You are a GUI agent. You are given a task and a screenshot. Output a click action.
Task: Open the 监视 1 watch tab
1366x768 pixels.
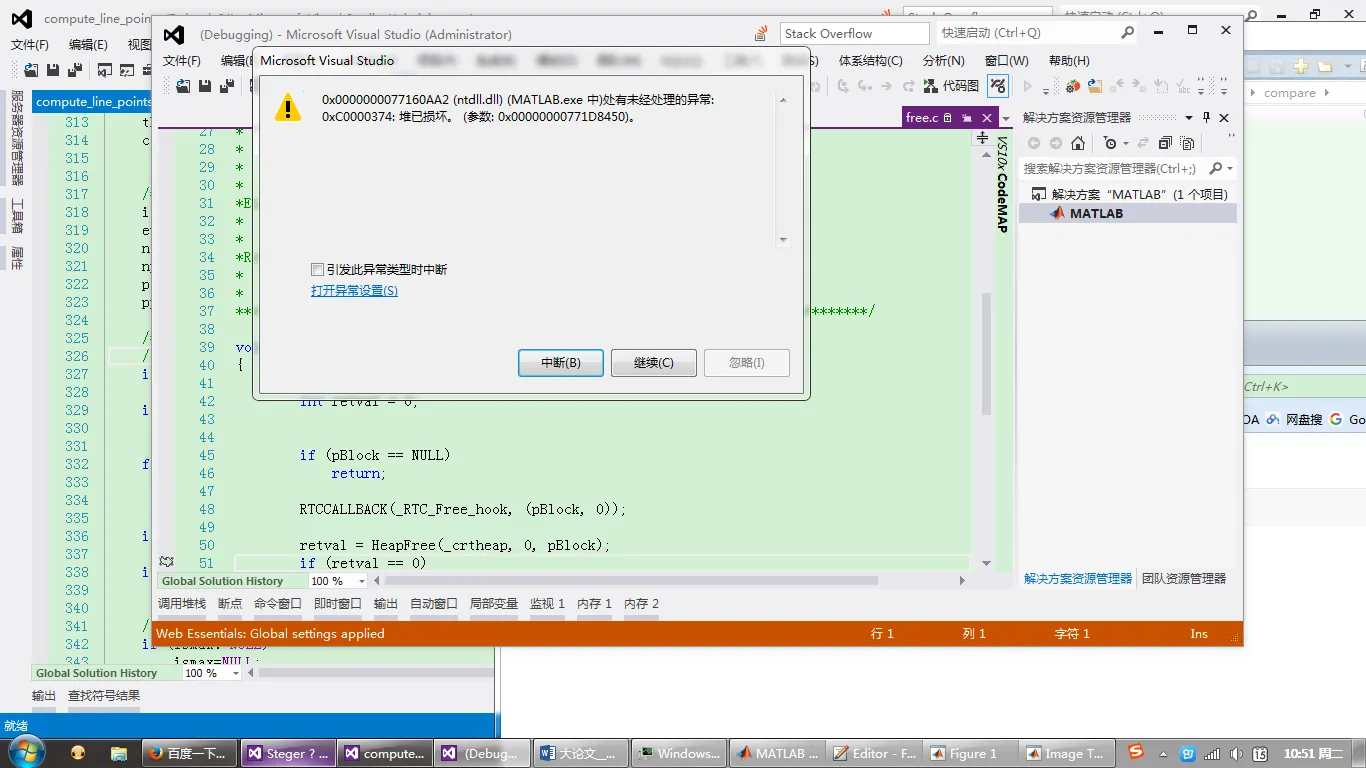point(547,604)
